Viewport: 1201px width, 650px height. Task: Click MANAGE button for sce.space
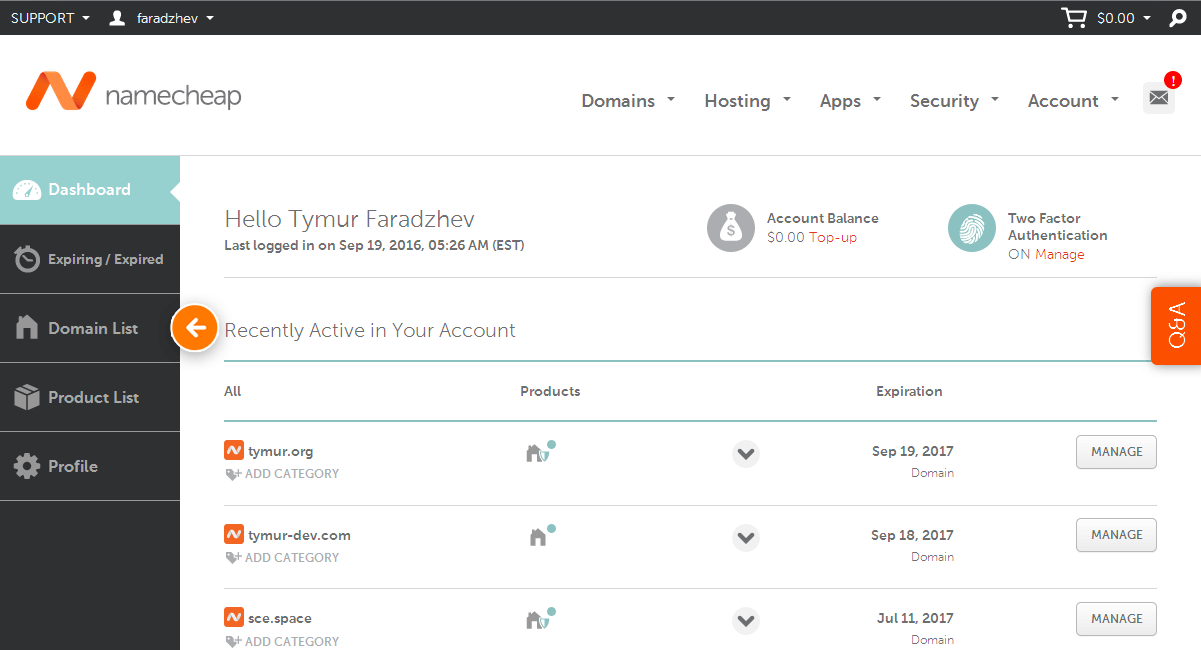coord(1116,619)
